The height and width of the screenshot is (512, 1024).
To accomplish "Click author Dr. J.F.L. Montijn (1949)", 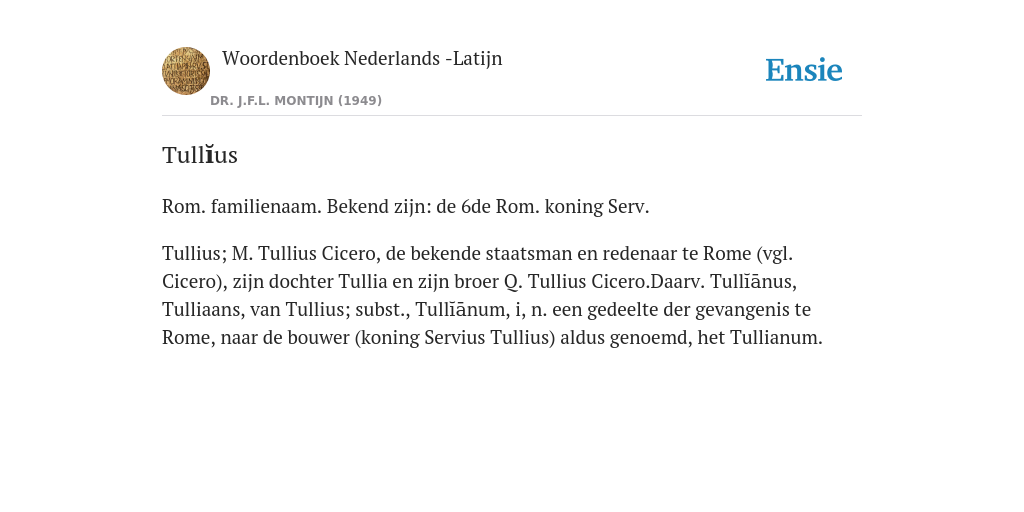I will (296, 101).
